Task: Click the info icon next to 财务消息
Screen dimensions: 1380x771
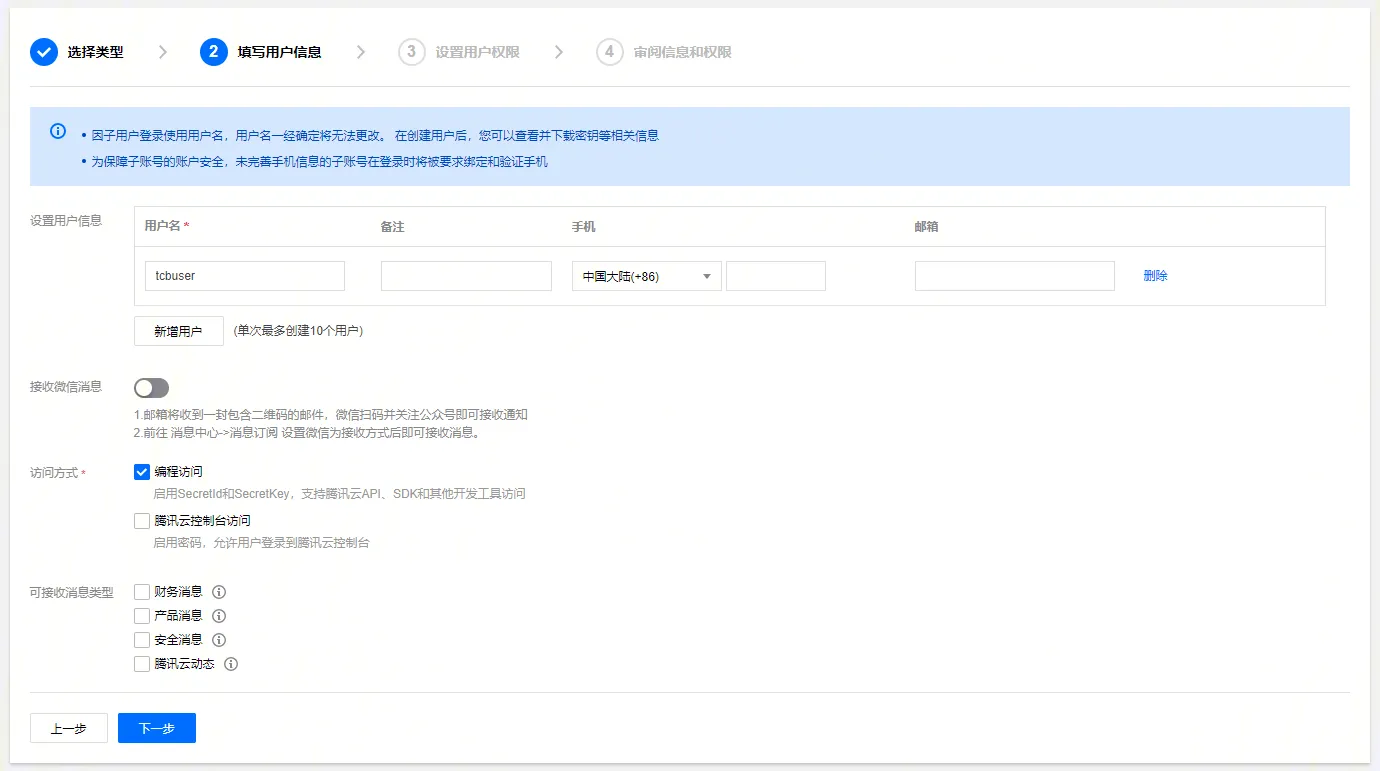Action: coord(220,592)
